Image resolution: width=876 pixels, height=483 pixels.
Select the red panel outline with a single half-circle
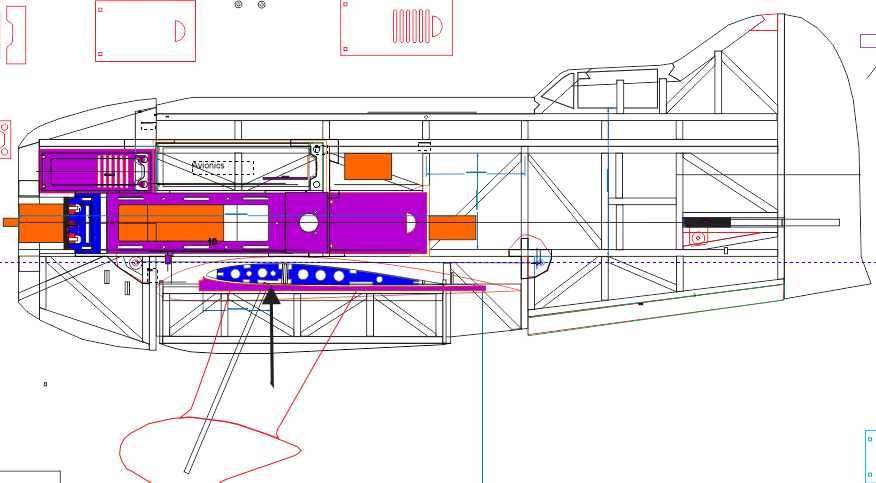coord(145,31)
